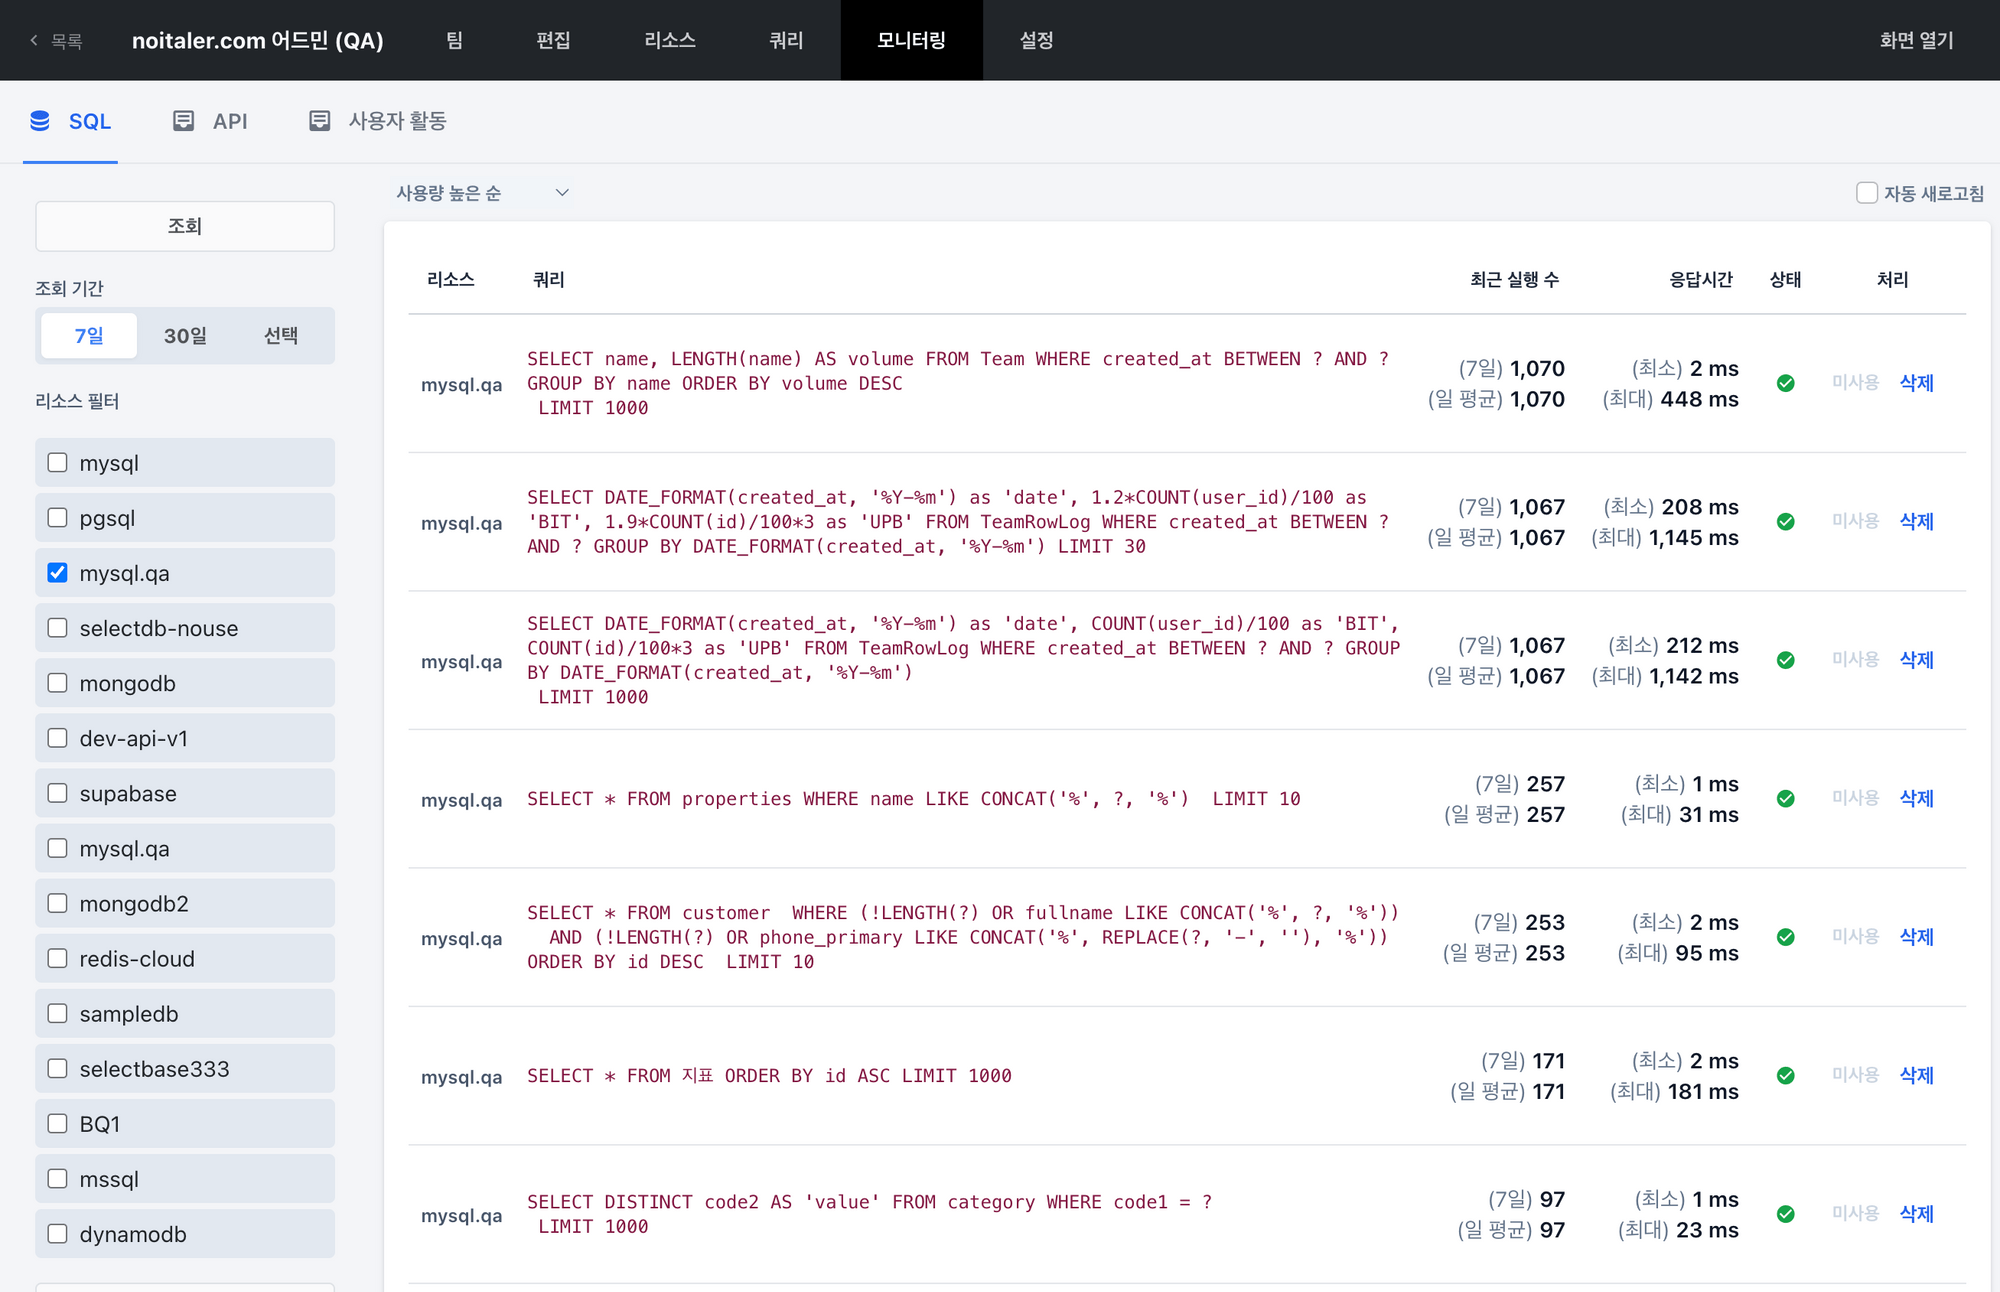Click green status check of first query
This screenshot has width=2000, height=1292.
coord(1785,383)
